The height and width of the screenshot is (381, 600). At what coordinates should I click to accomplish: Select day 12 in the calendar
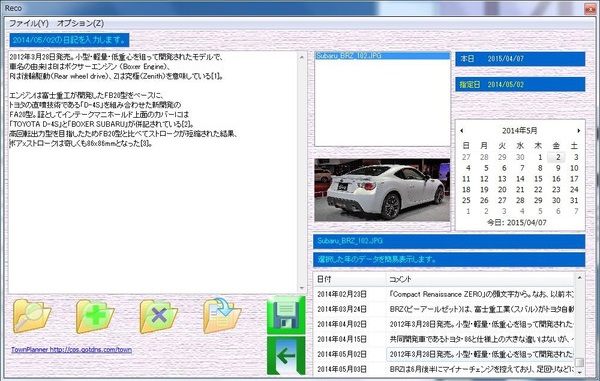pos(484,179)
